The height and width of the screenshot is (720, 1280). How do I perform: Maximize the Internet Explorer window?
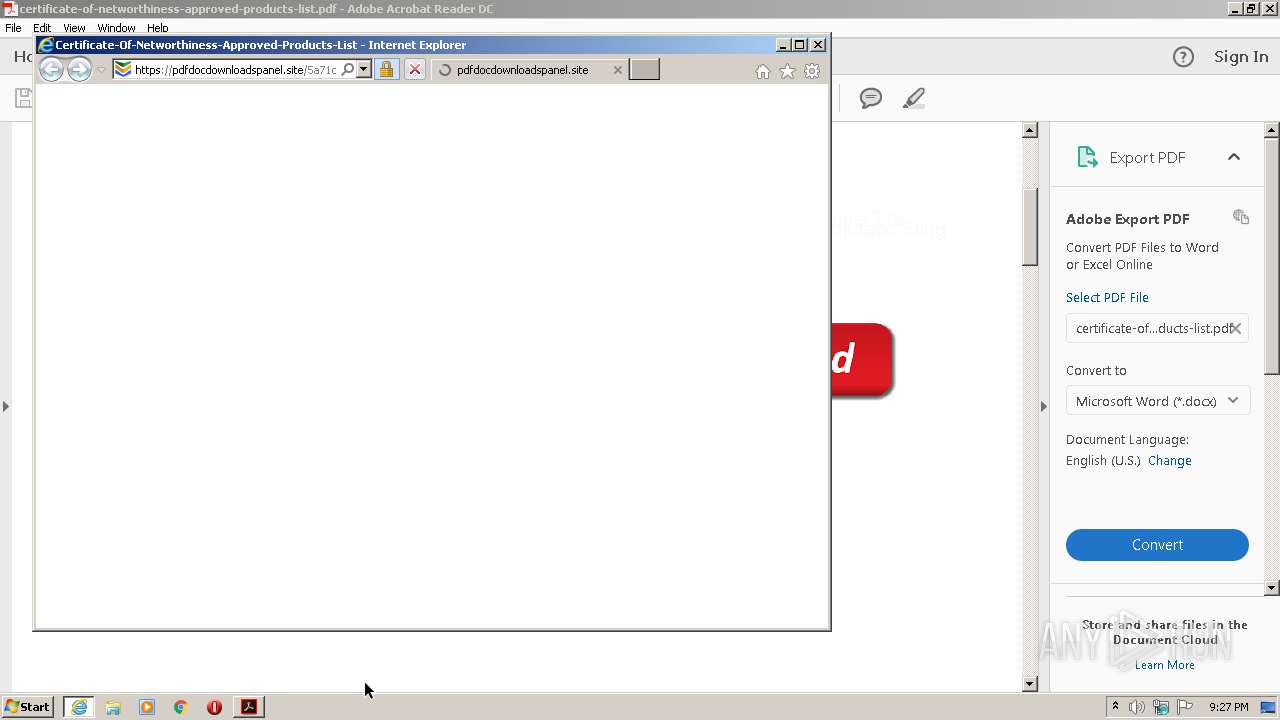pyautogui.click(x=799, y=45)
